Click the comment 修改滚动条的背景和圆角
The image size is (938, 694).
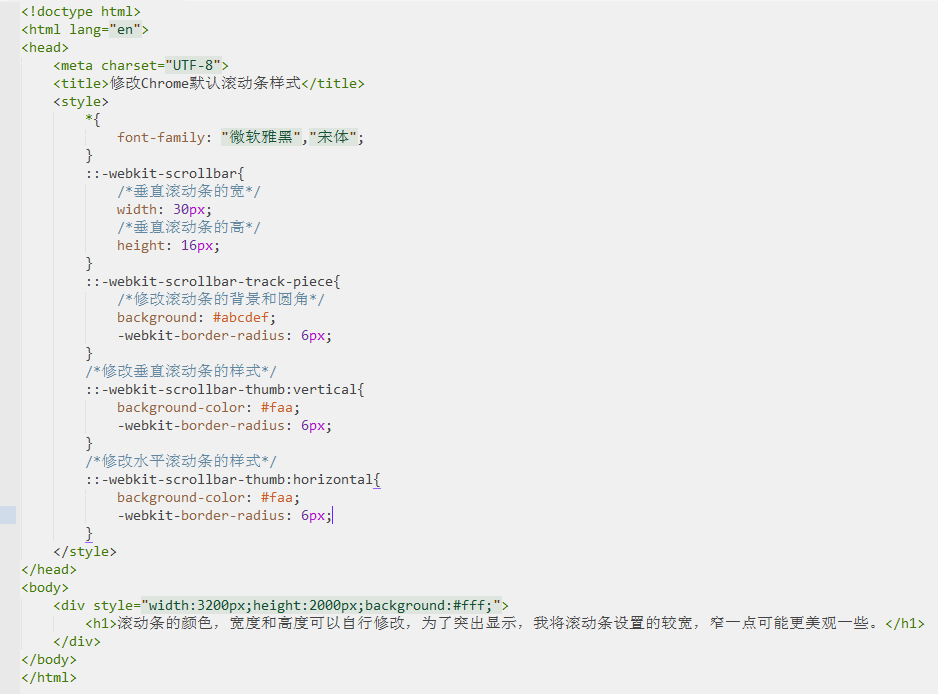point(221,299)
